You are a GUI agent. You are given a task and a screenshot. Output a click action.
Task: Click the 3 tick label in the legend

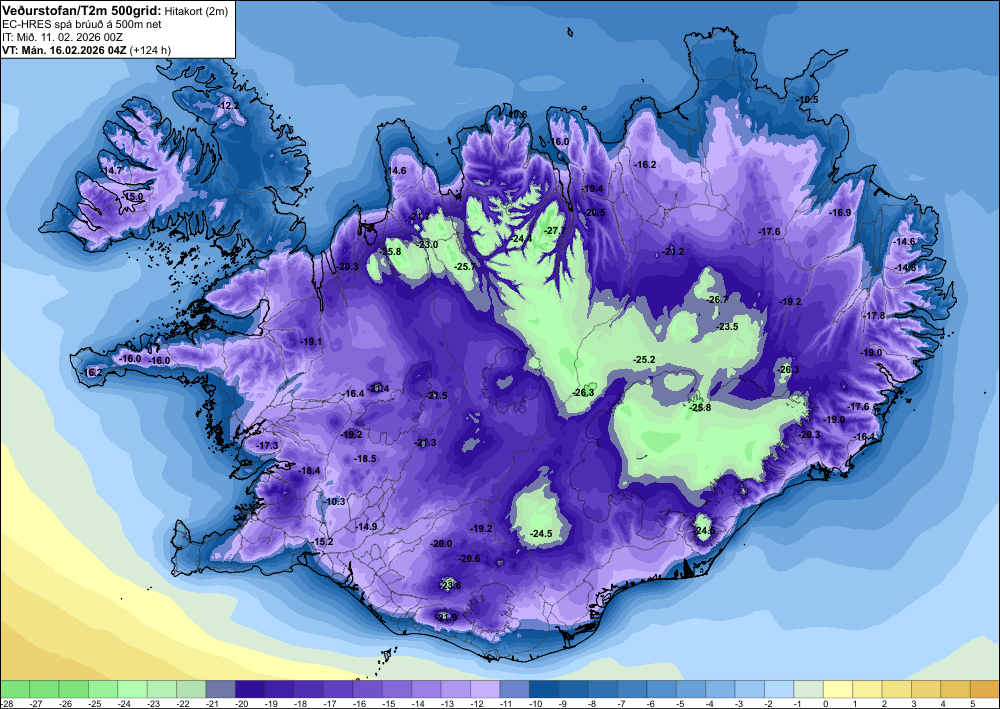click(914, 703)
